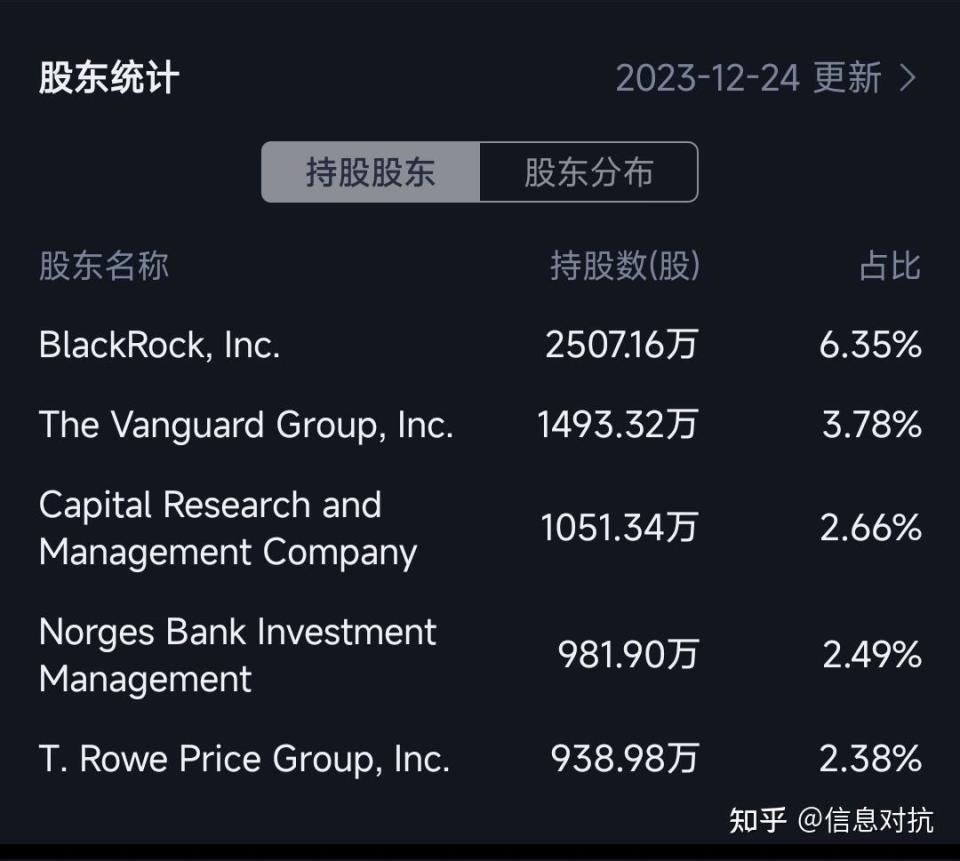Click the 981.90万 shares figure
Image resolution: width=960 pixels, height=861 pixels.
[x=628, y=655]
